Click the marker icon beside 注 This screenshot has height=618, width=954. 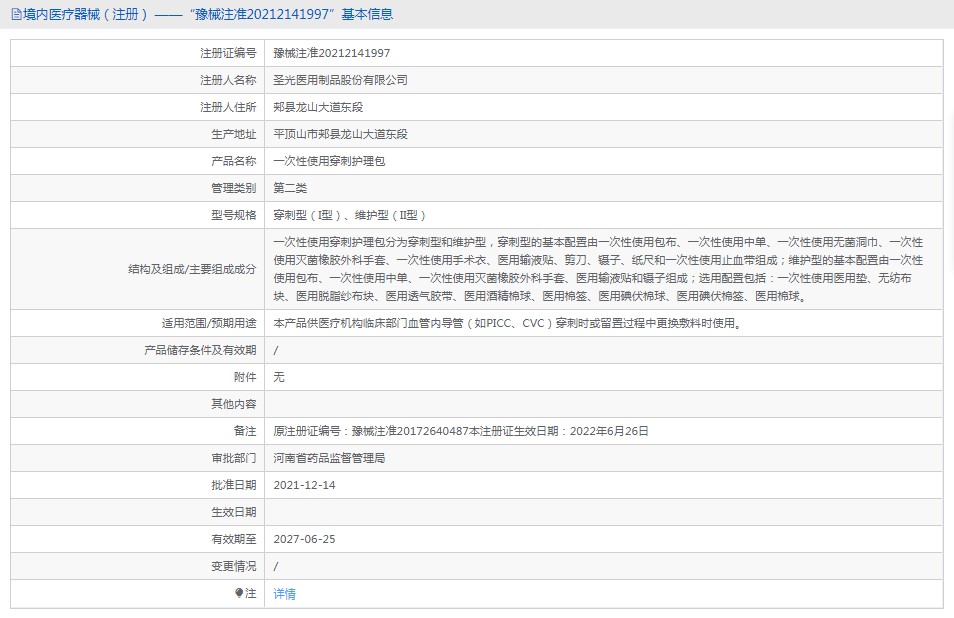[239, 593]
